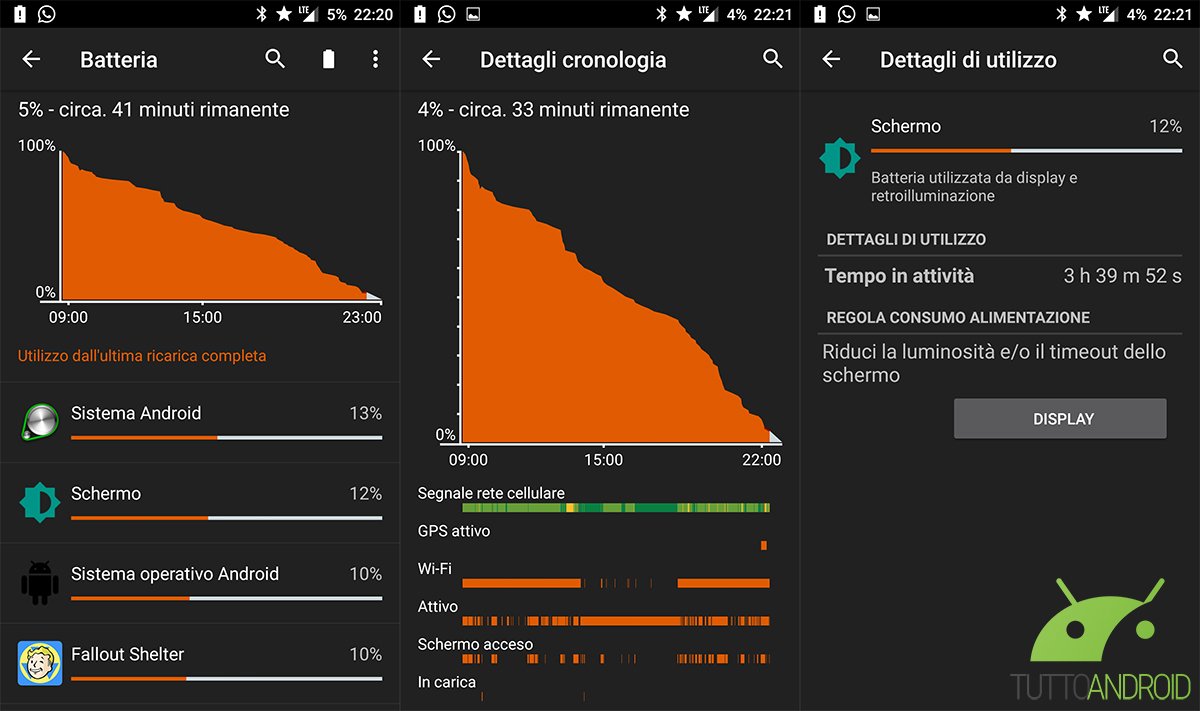Open search on the Batteria screen
Viewport: 1200px width, 711px height.
pyautogui.click(x=275, y=59)
